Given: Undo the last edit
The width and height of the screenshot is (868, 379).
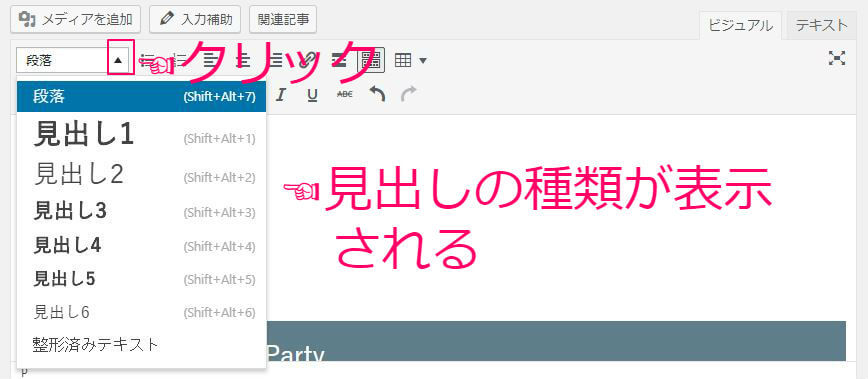Looking at the screenshot, I should tap(377, 95).
